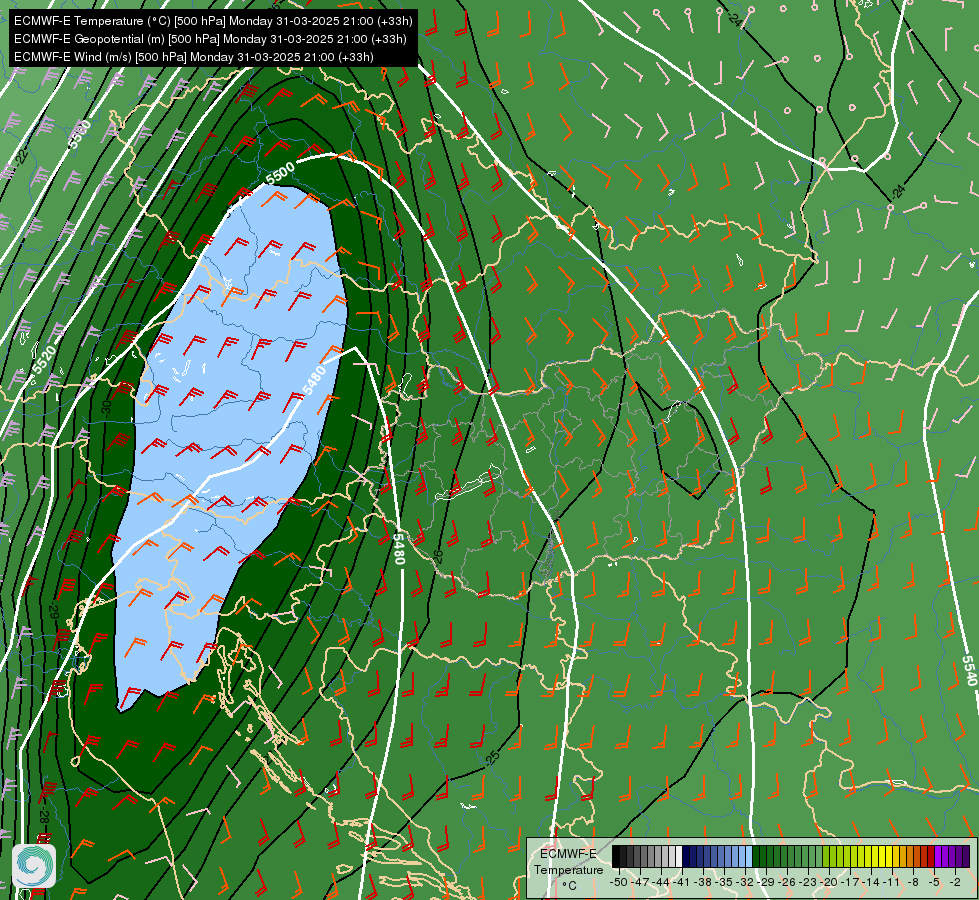Click the 5520 geopotential contour label
979x900 pixels.
(44, 360)
